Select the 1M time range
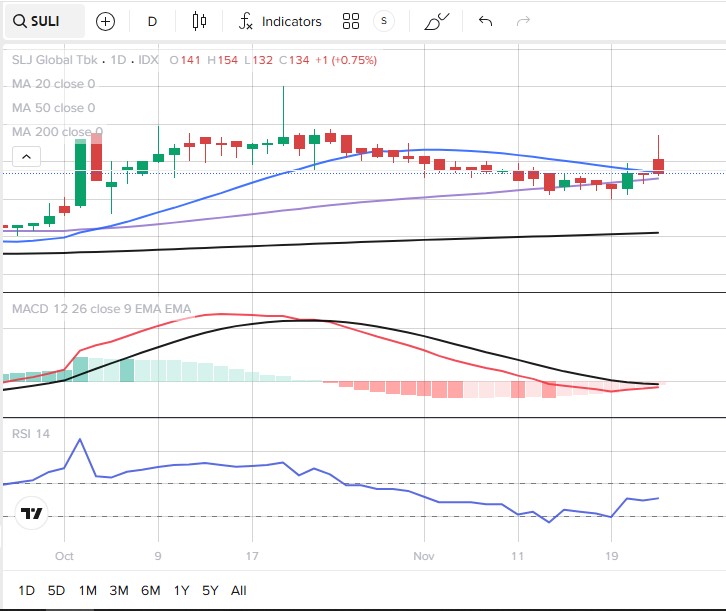The height and width of the screenshot is (611, 726). click(x=88, y=590)
